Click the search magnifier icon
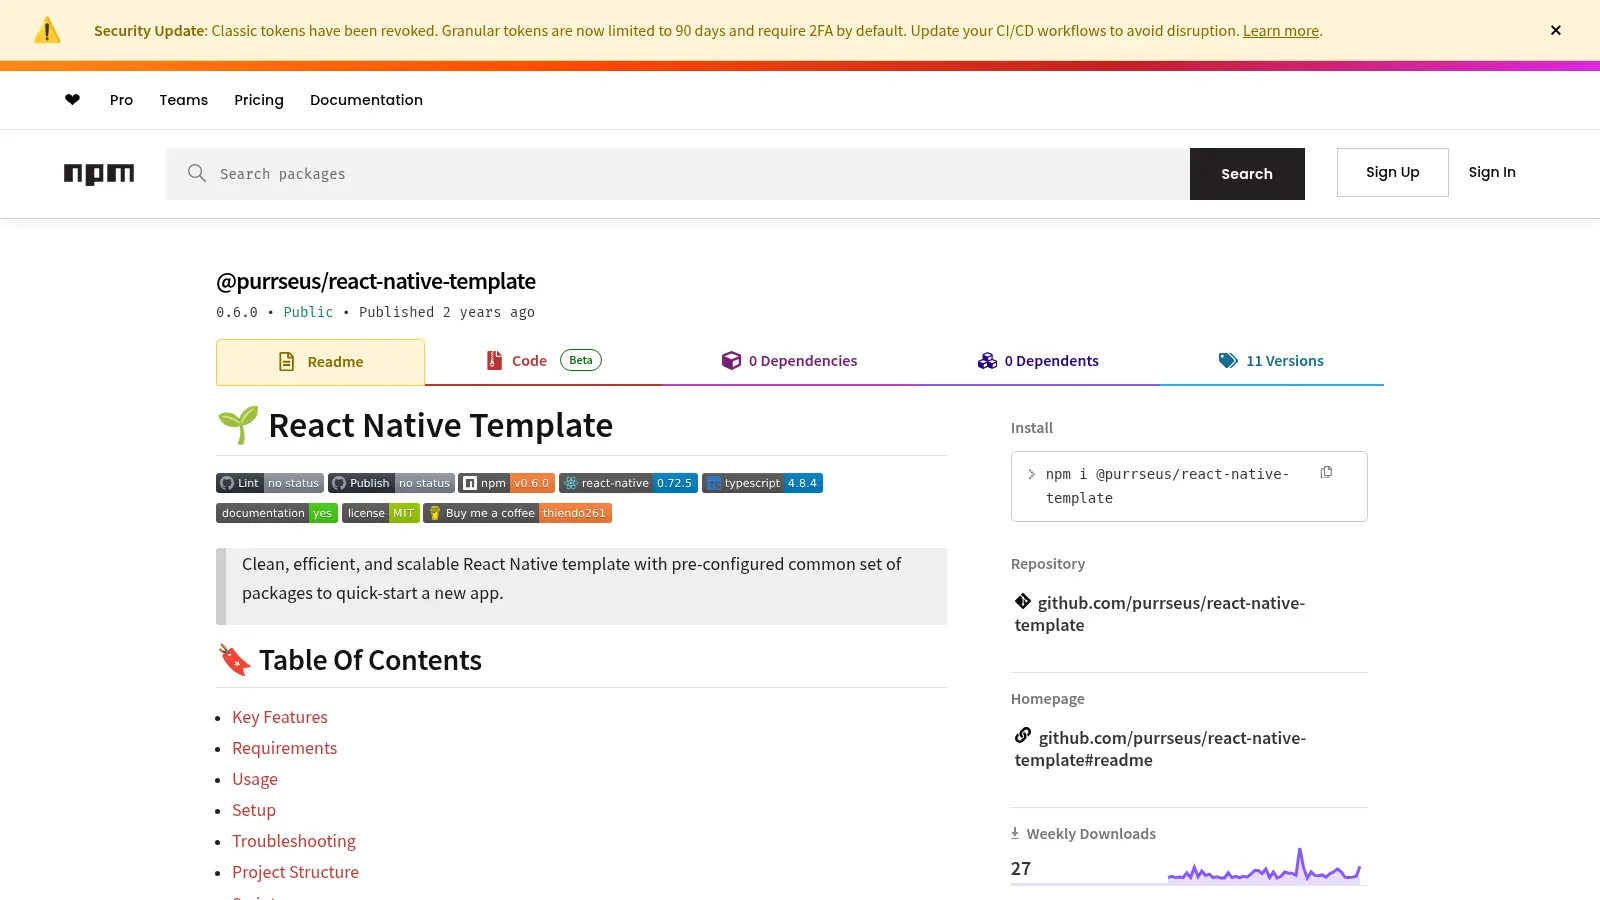The height and width of the screenshot is (900, 1600). [x=197, y=173]
